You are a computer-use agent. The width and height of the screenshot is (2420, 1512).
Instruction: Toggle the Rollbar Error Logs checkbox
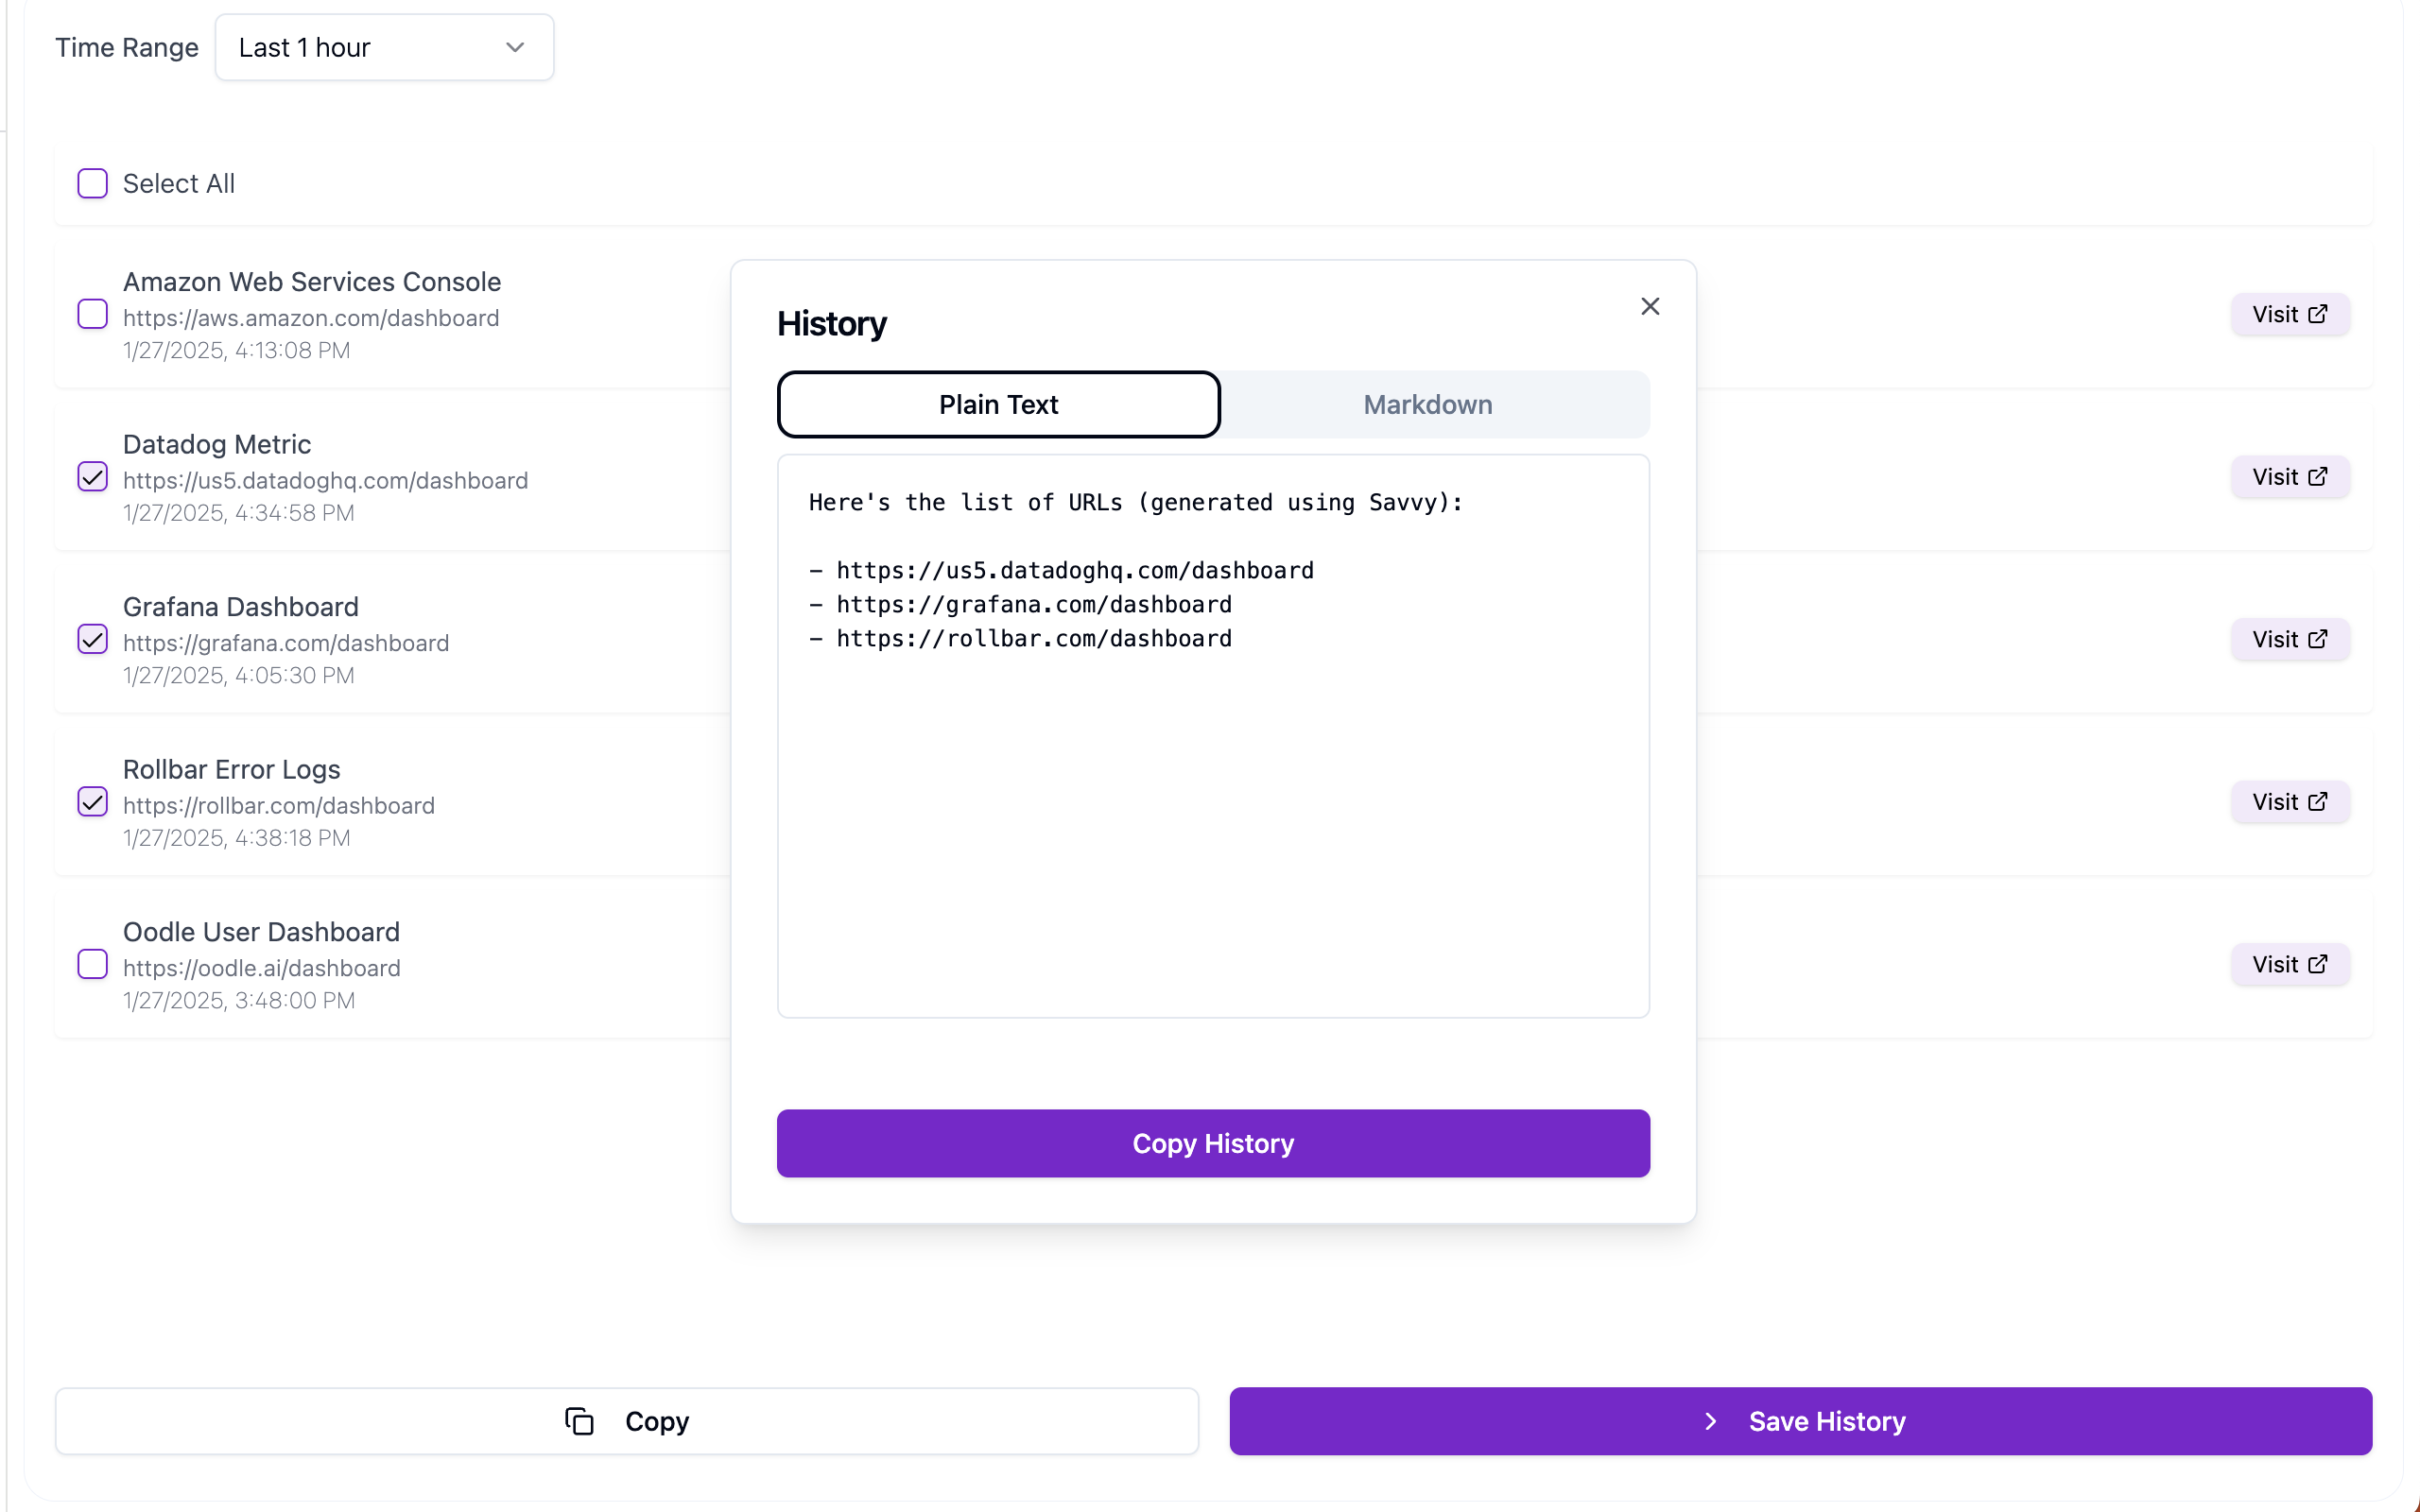tap(93, 801)
